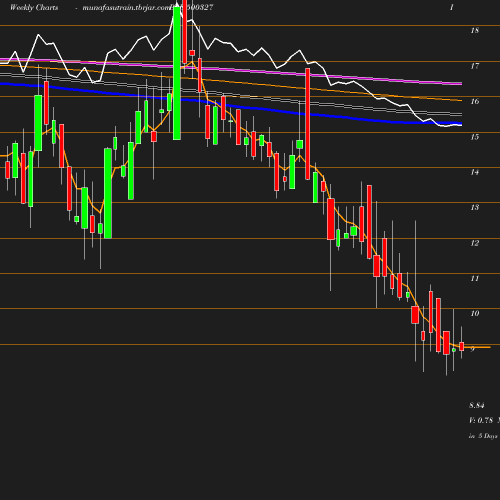500x500 pixels.
Task: Click the "14" price axis label
Action: [x=475, y=172]
